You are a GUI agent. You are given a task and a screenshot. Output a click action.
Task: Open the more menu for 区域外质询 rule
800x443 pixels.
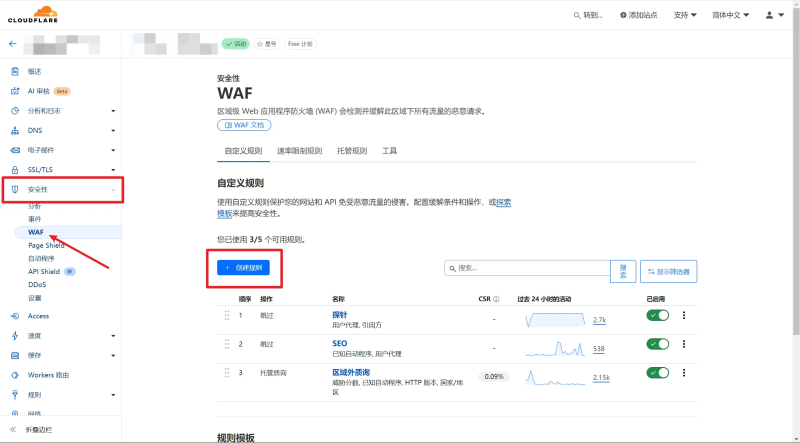click(x=684, y=373)
